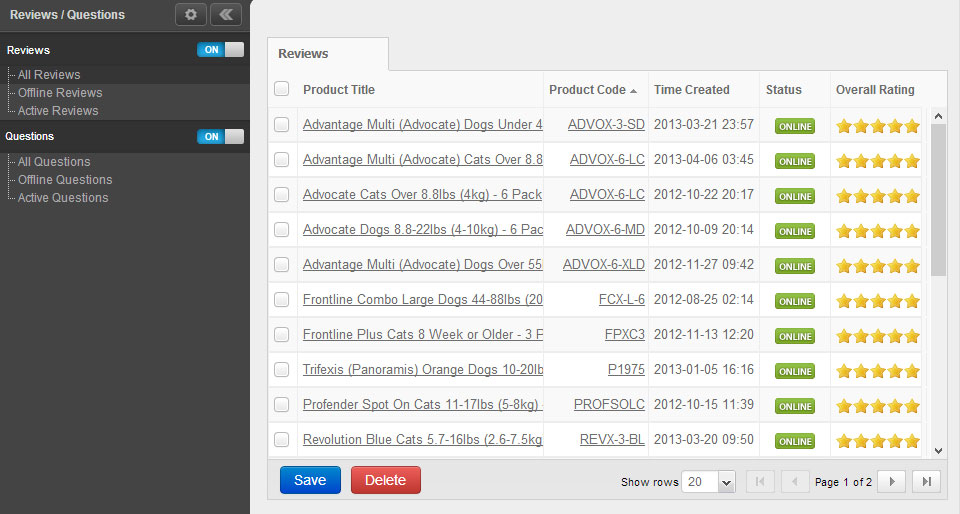Click the time created cell 2013-03-21 23:57
This screenshot has height=514, width=960.
[703, 124]
